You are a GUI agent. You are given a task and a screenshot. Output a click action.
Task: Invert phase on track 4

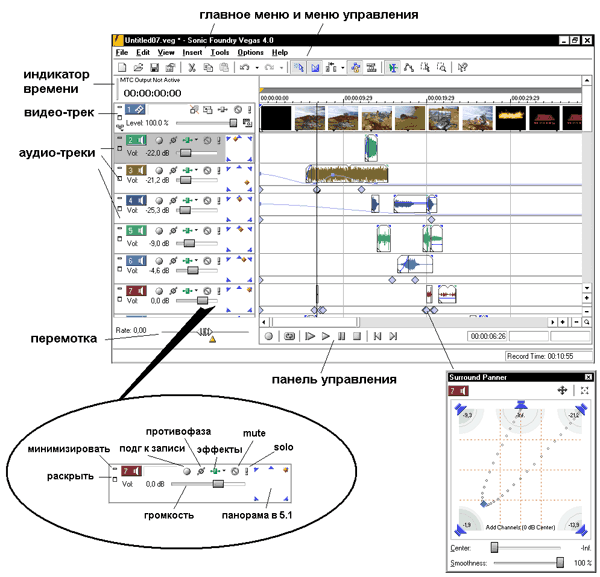click(173, 201)
